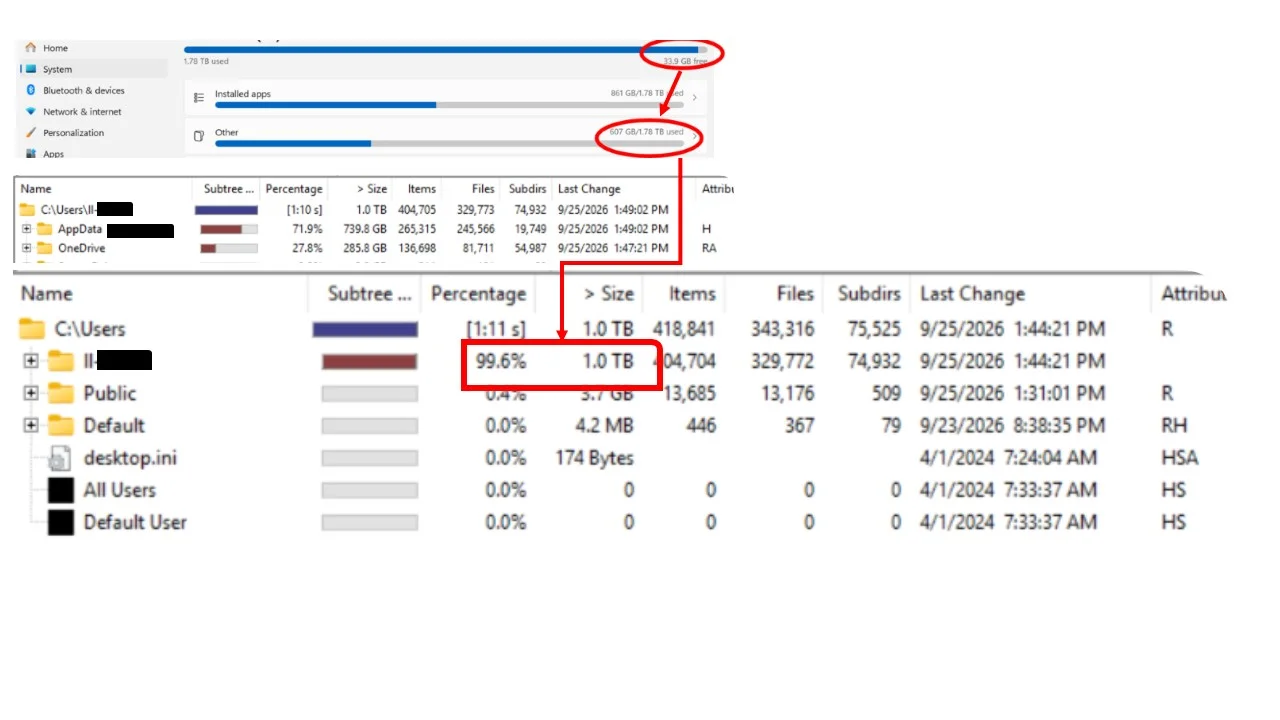This screenshot has height=720, width=1280.
Task: Select the System sidebar icon
Action: pos(31,69)
